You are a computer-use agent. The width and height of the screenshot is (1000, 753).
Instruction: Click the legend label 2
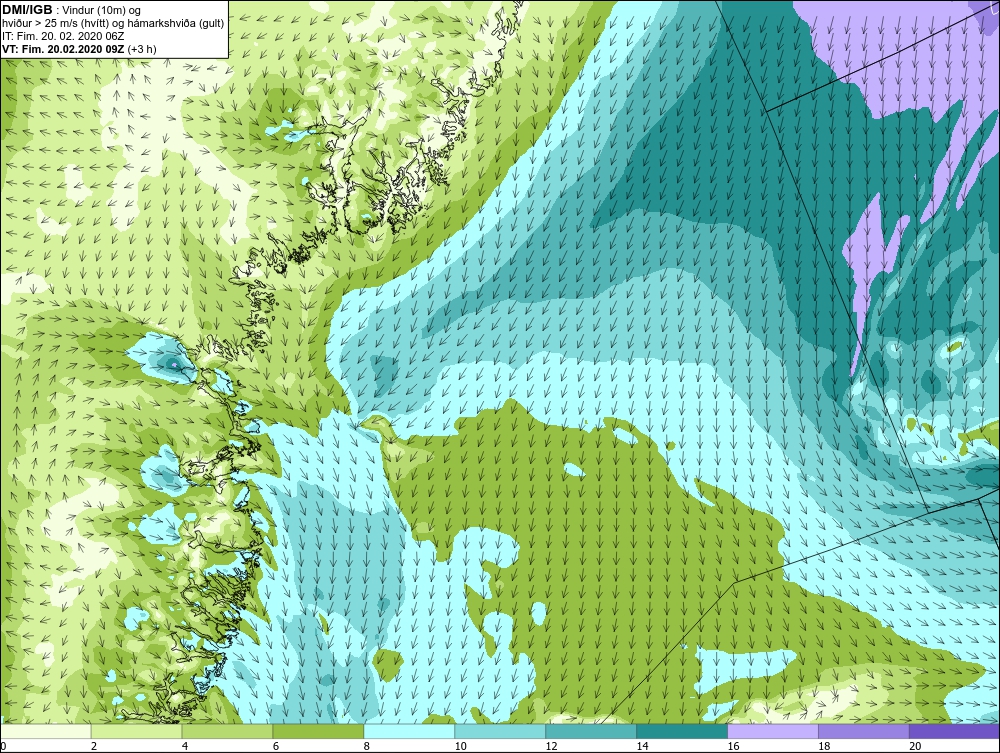tap(94, 746)
